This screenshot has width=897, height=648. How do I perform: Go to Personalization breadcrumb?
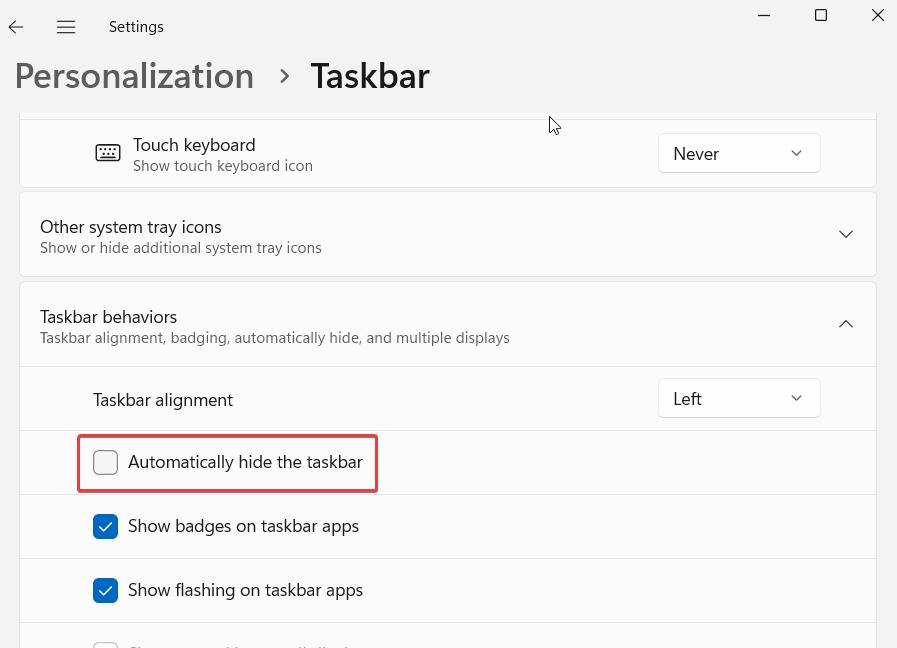[x=134, y=76]
